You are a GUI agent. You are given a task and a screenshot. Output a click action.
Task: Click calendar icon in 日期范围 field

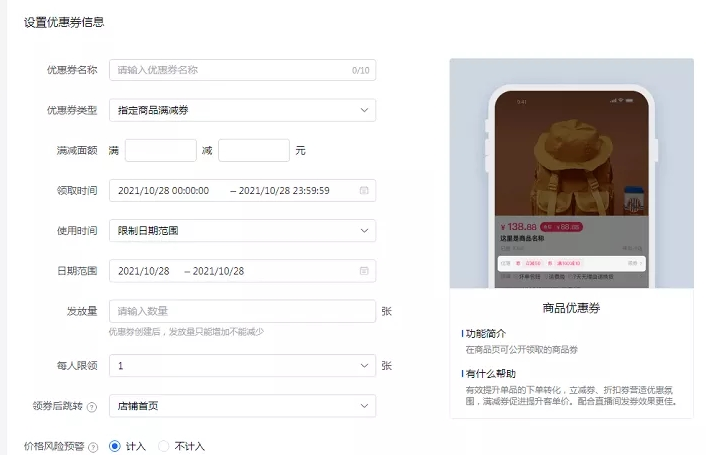[364, 271]
